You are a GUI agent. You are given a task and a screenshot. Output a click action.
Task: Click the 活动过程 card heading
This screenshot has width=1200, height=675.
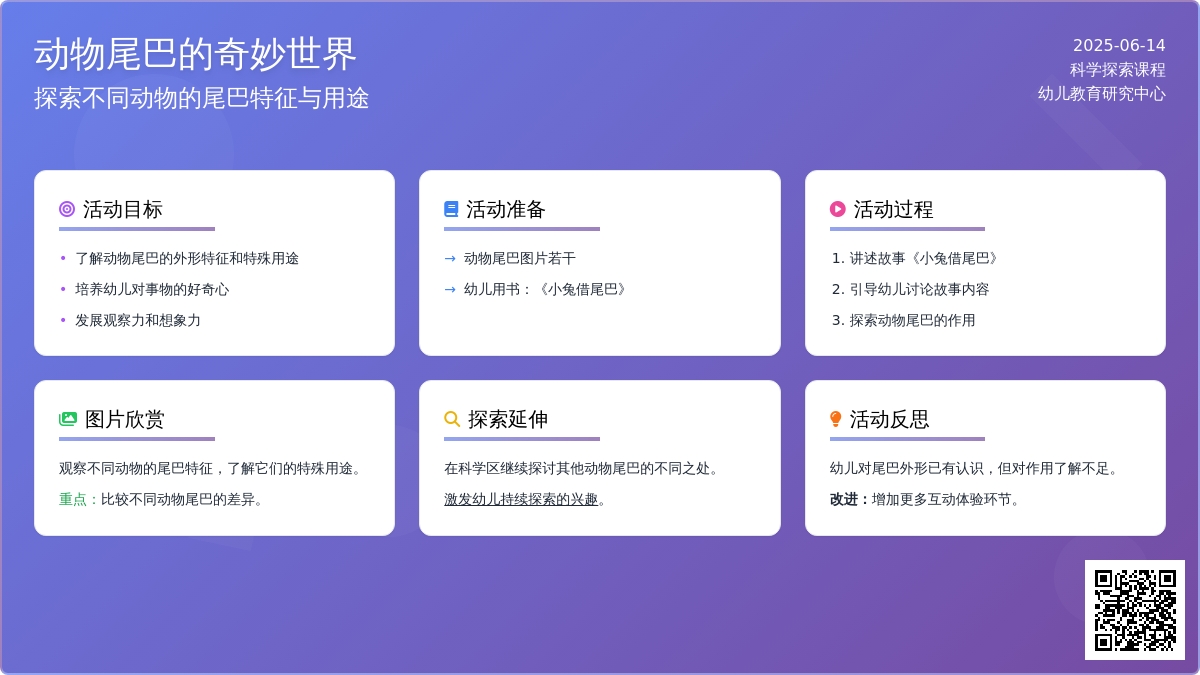[893, 209]
